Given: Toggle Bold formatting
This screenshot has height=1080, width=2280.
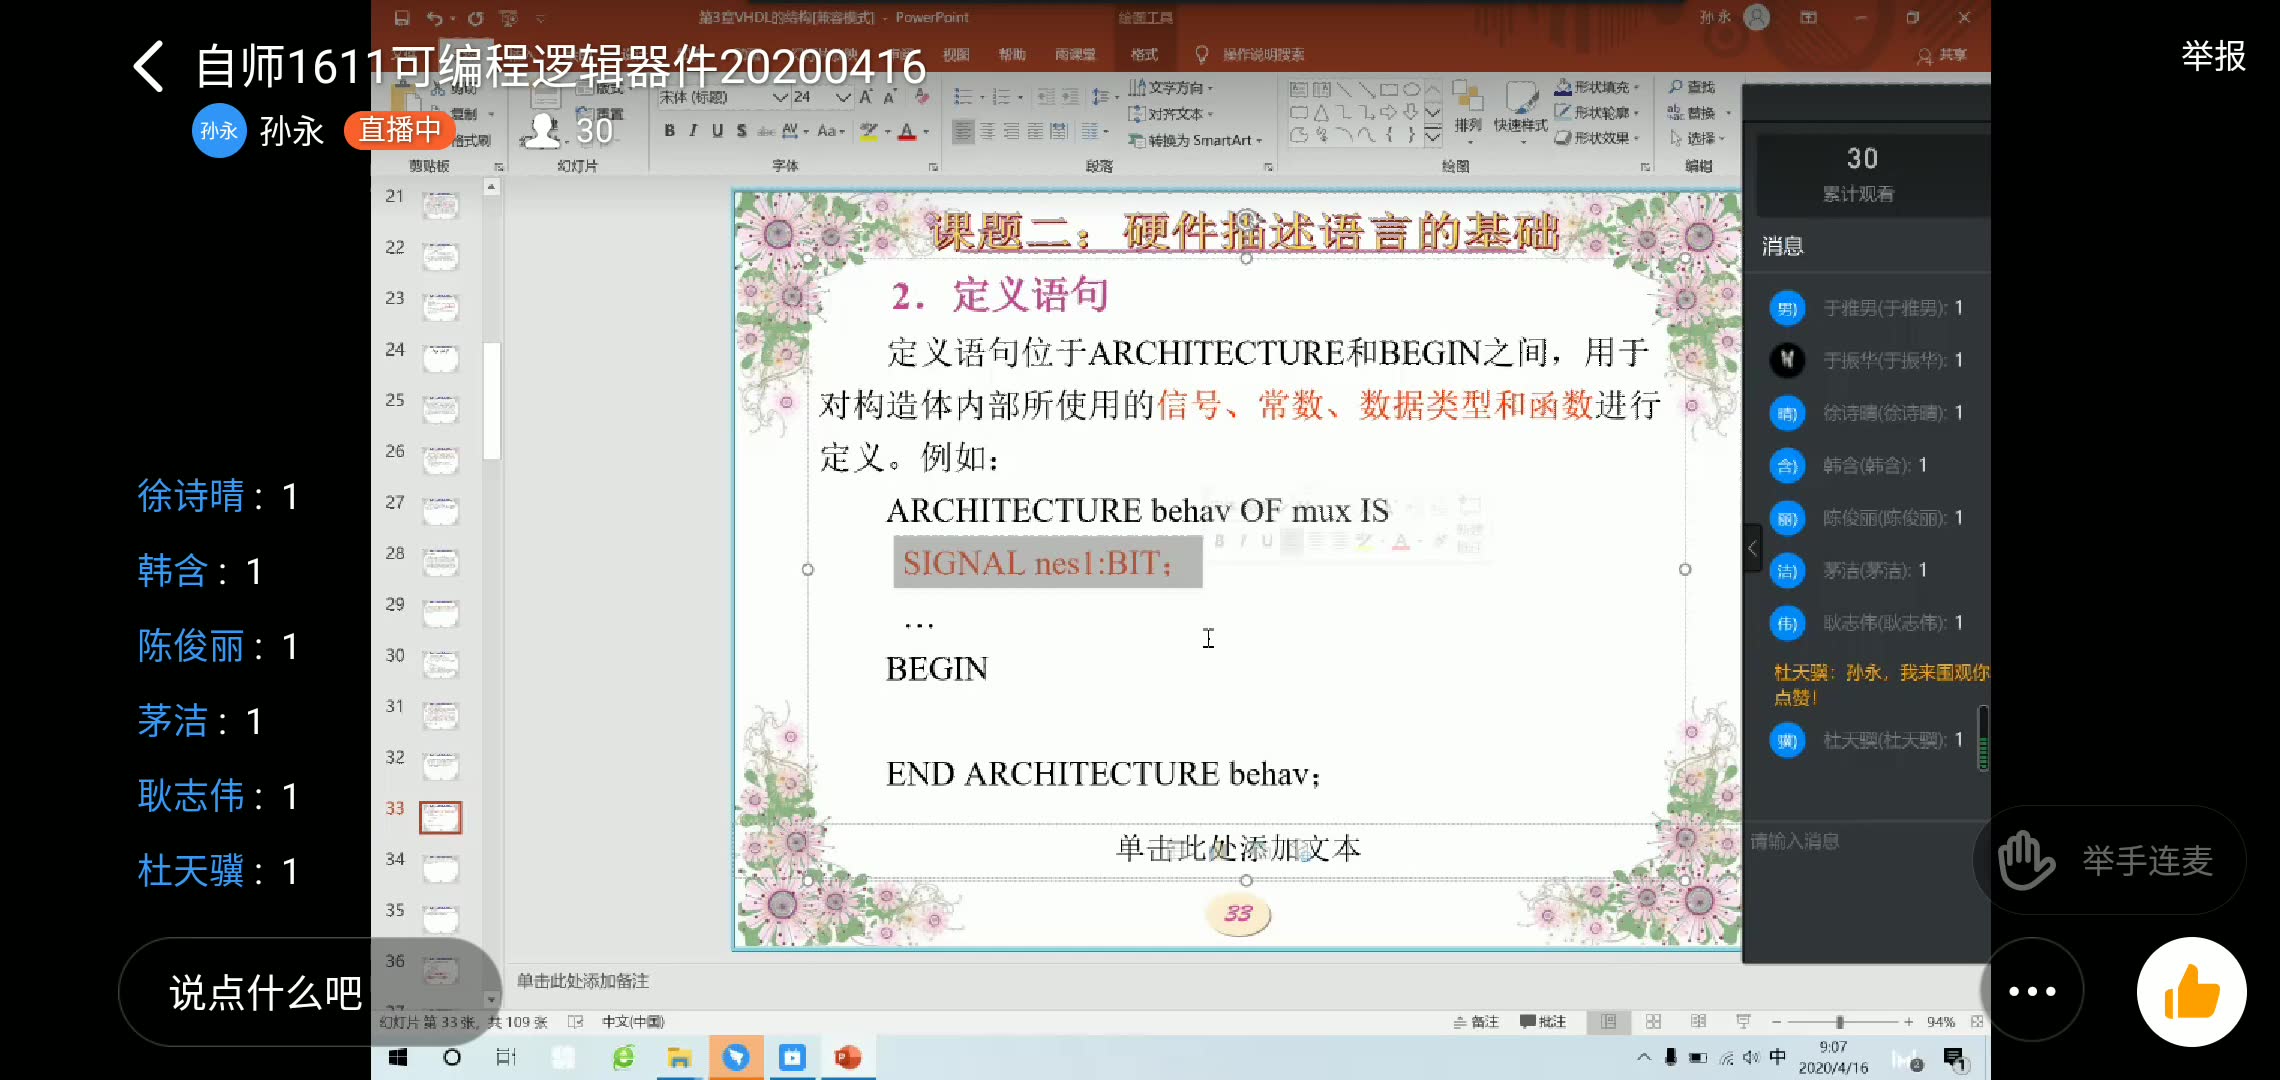Looking at the screenshot, I should point(669,130).
